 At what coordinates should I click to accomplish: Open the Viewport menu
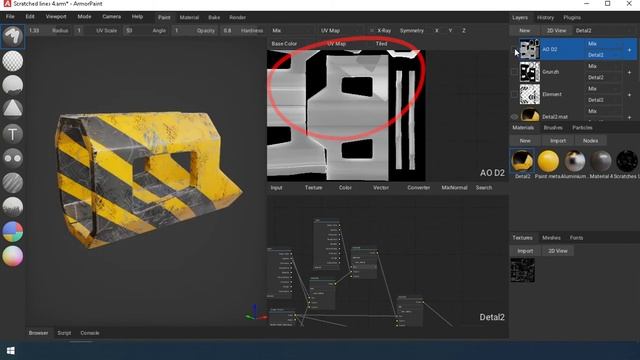coord(56,17)
